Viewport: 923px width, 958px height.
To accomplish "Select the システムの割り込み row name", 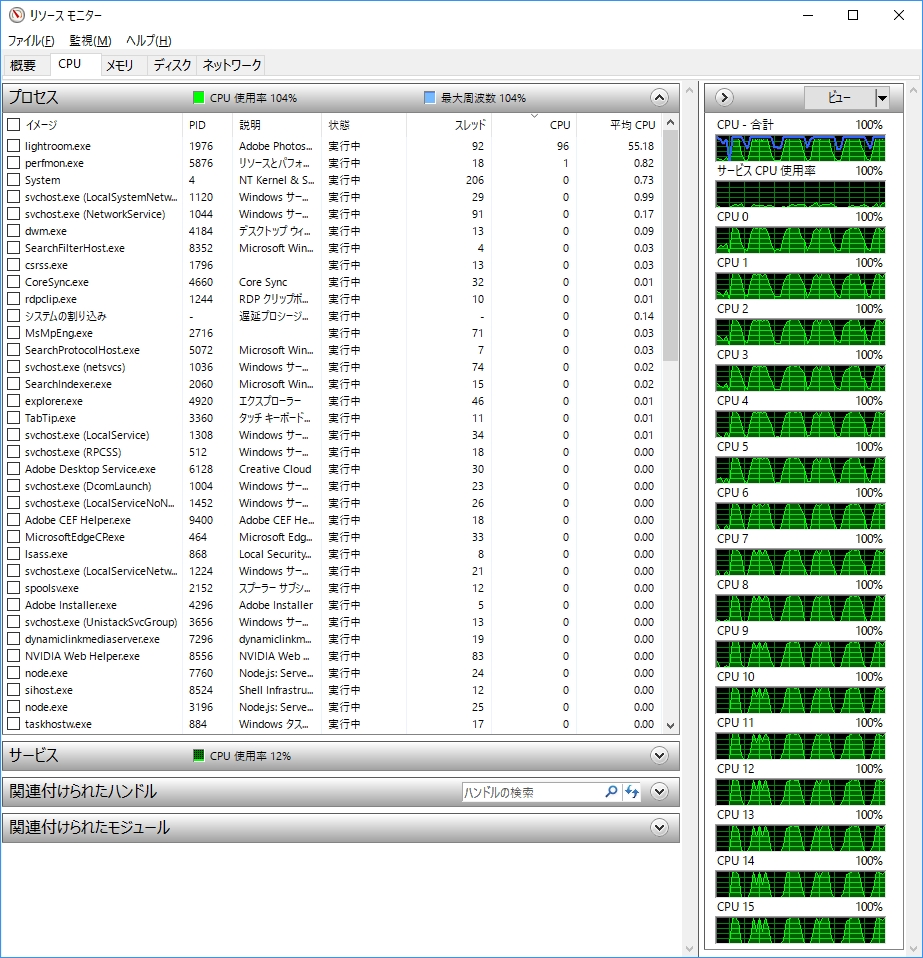I will tap(65, 316).
